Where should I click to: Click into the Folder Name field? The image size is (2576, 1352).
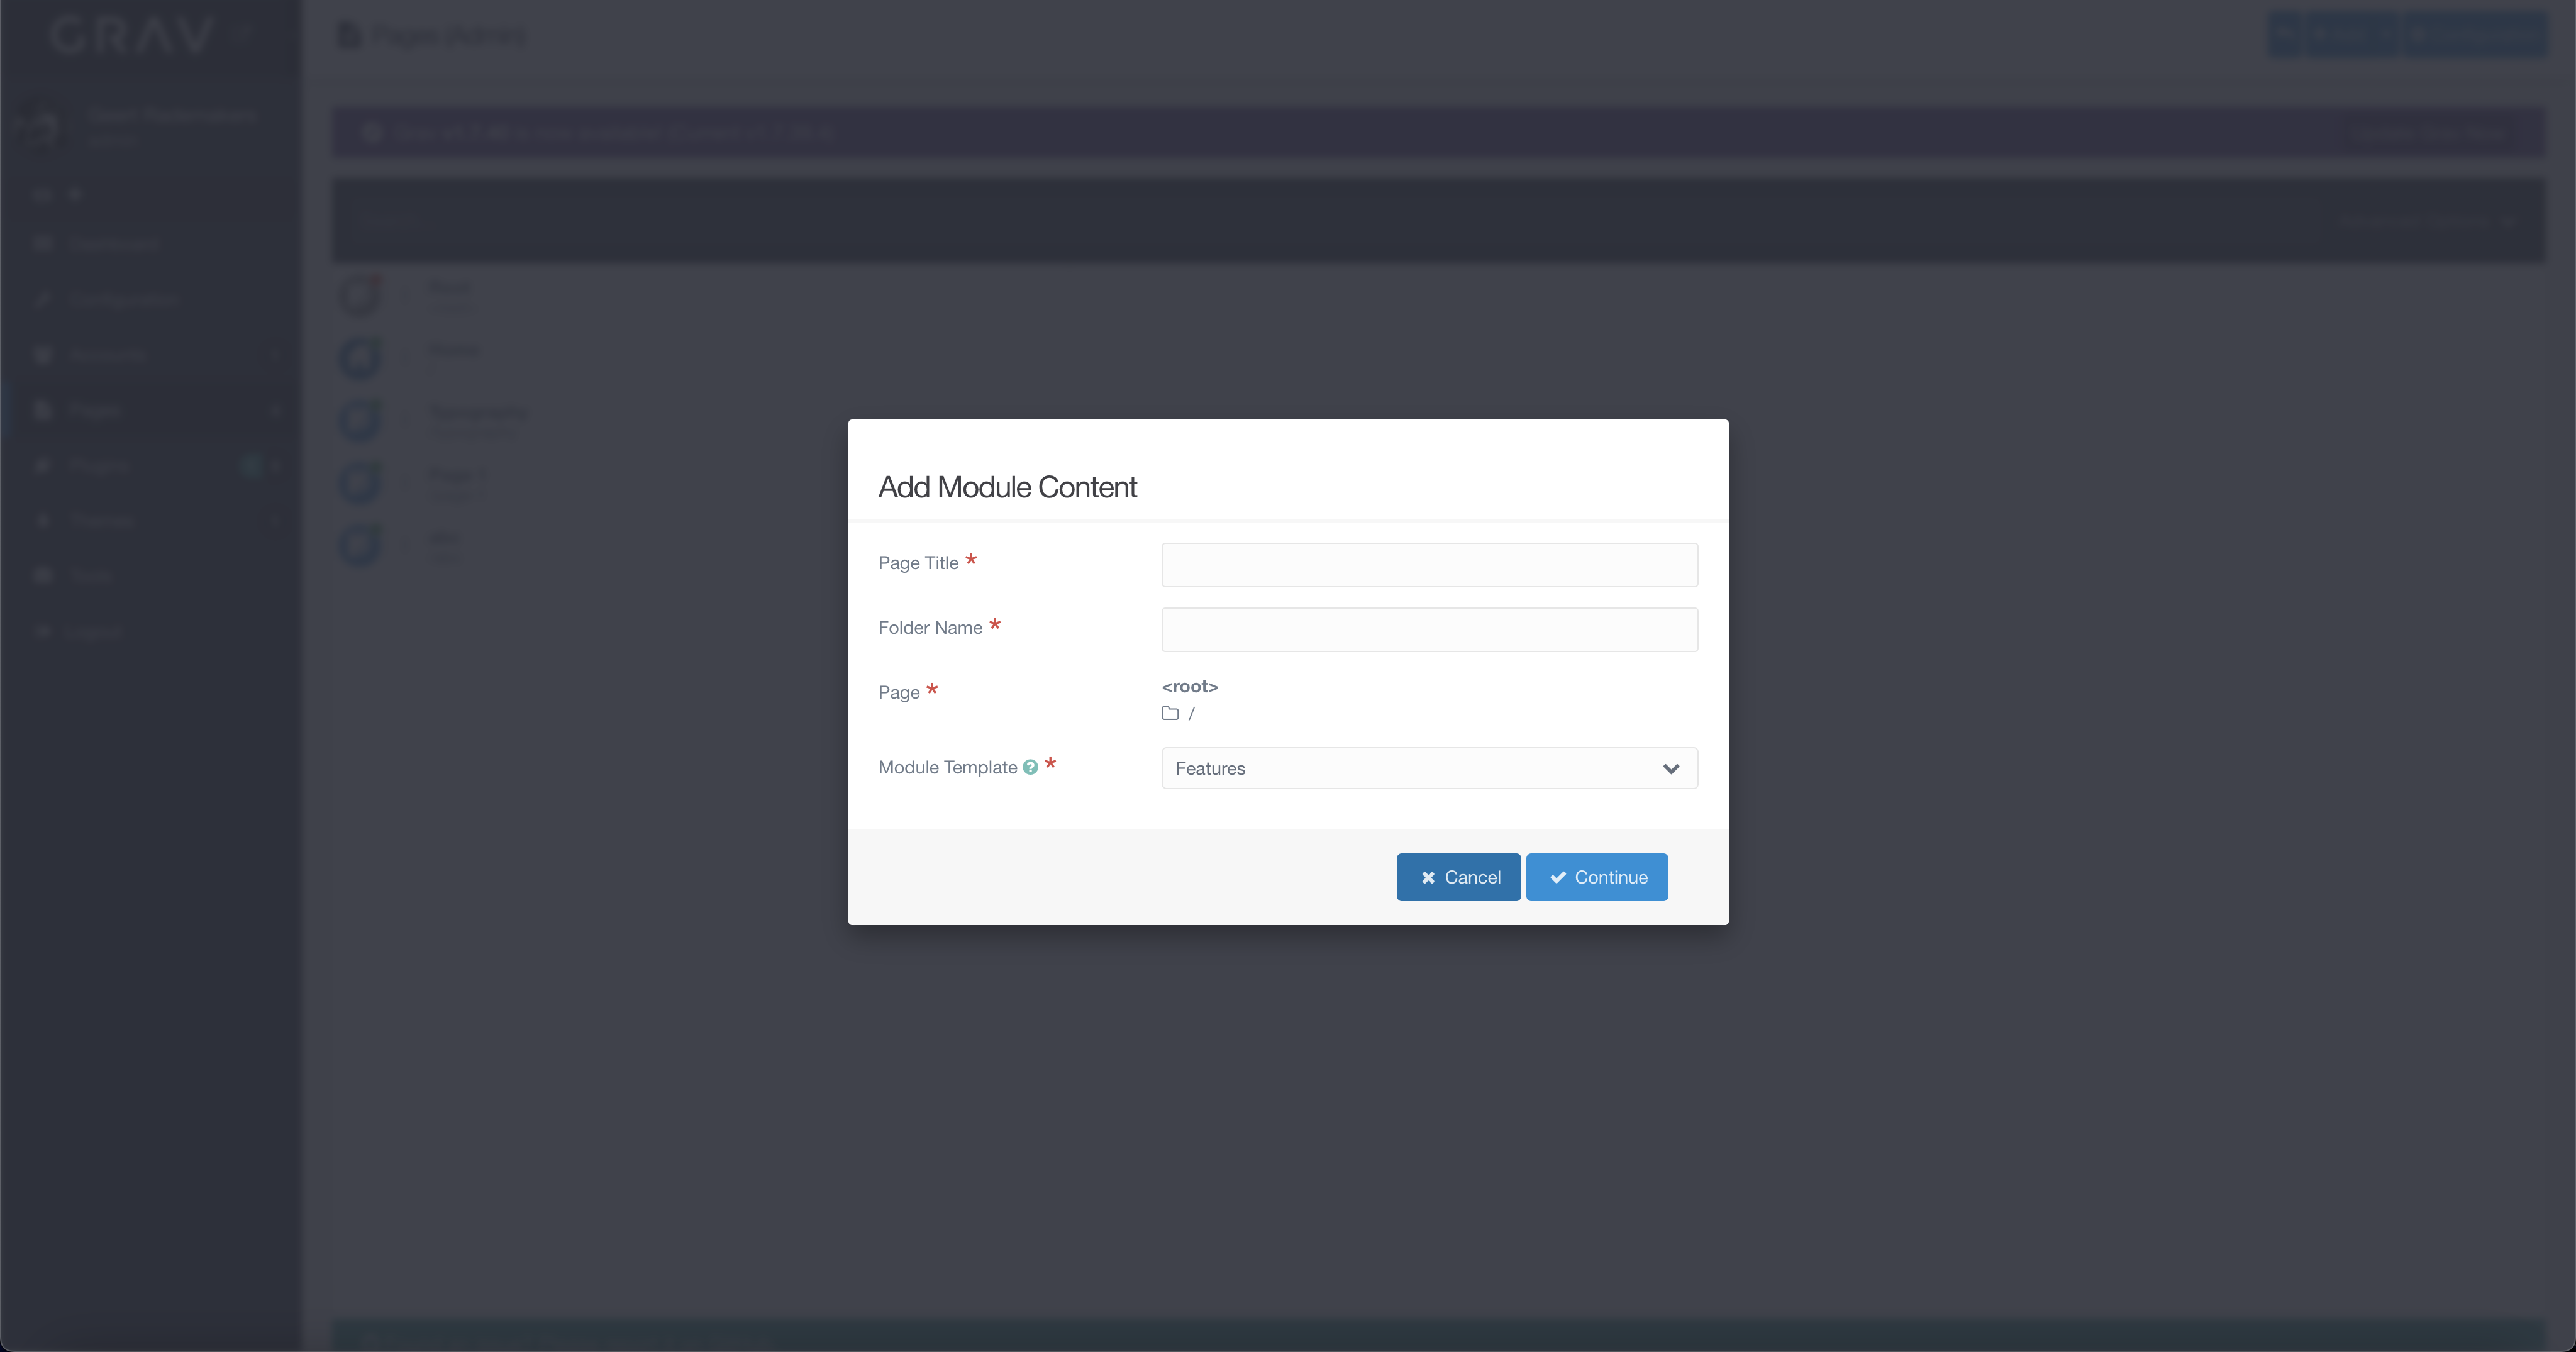[x=1428, y=629]
